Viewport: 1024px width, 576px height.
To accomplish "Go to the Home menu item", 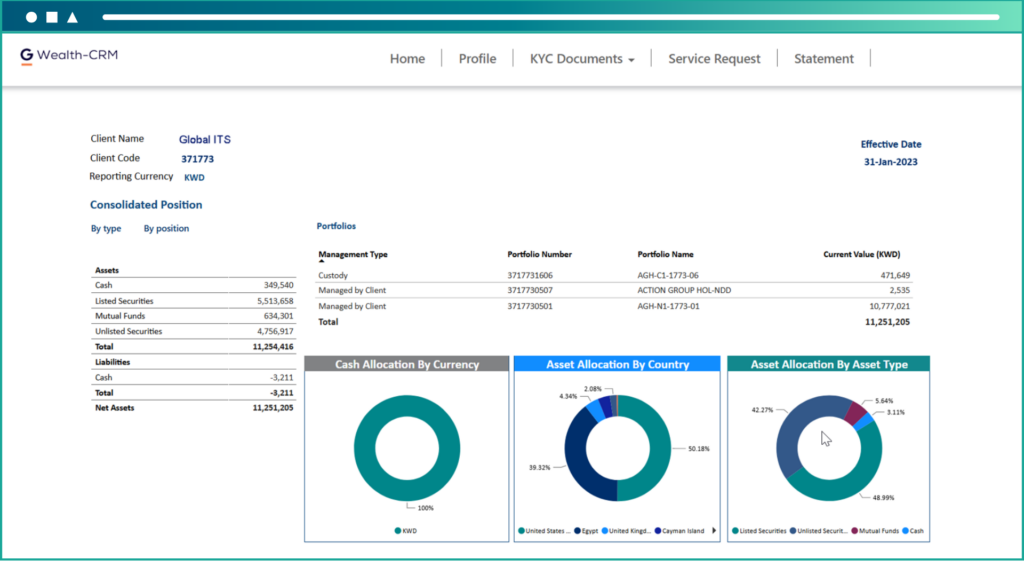I will [407, 59].
